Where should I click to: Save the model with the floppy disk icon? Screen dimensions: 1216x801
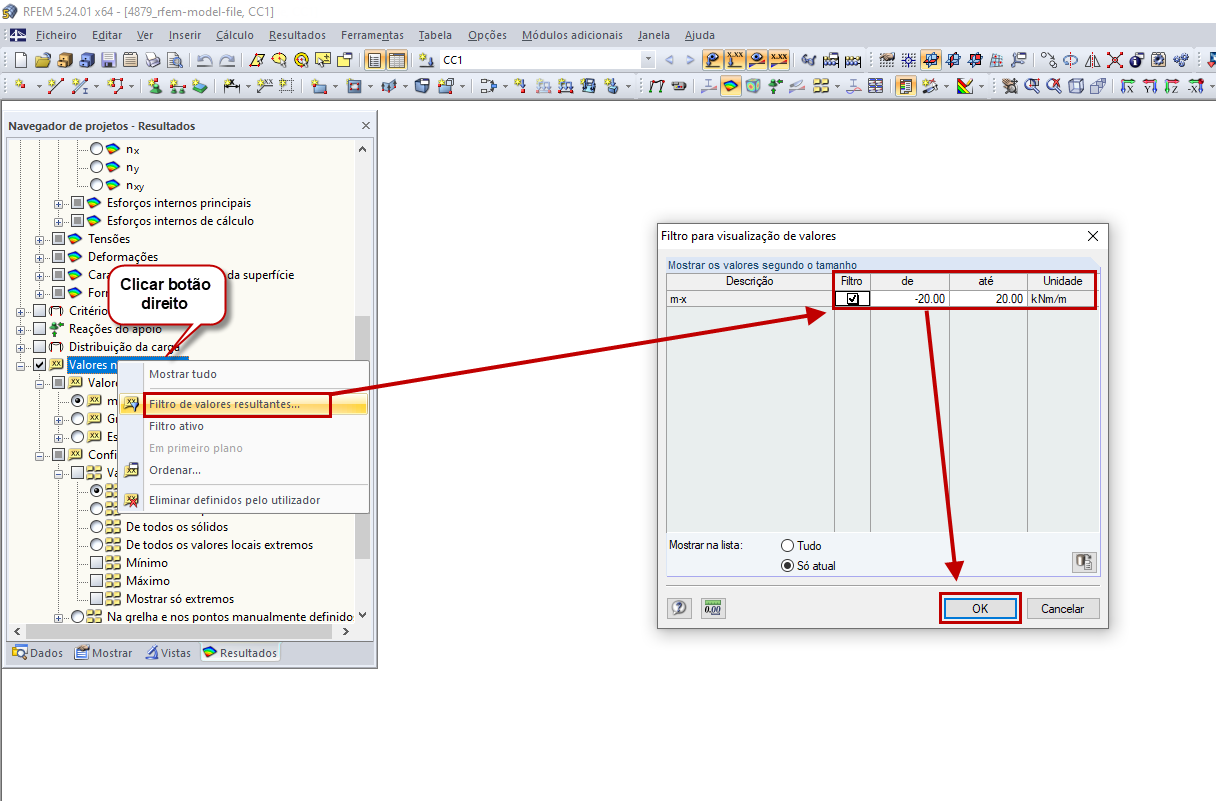(x=109, y=60)
